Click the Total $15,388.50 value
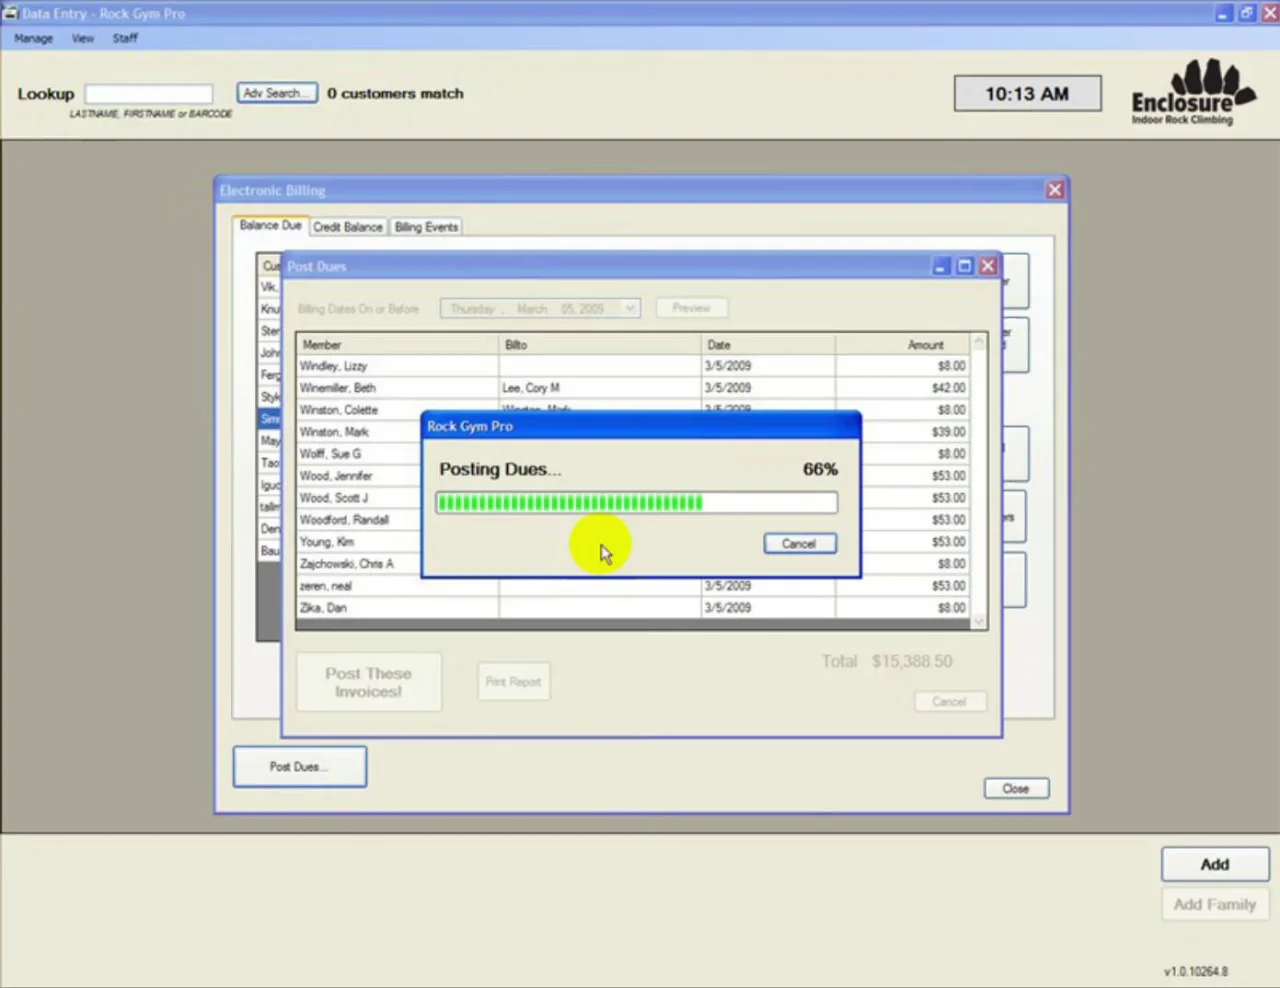Viewport: 1280px width, 988px height. click(912, 661)
